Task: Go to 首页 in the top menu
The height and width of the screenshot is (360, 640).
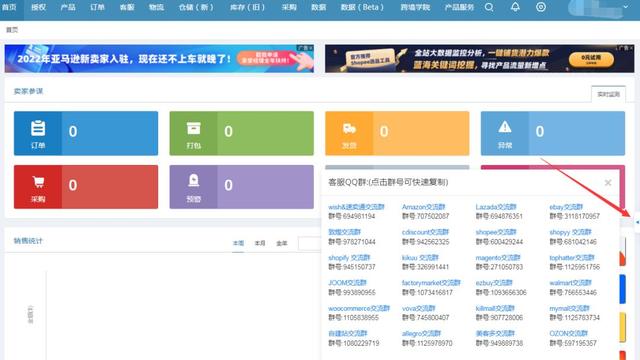Action: (x=9, y=7)
